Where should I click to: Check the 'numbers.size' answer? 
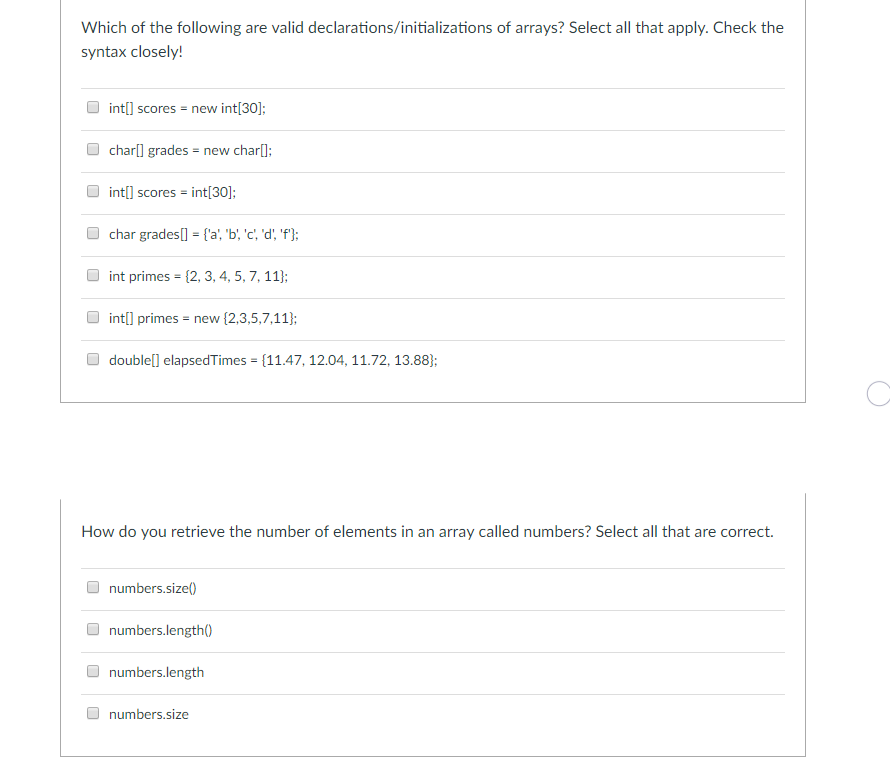[92, 712]
